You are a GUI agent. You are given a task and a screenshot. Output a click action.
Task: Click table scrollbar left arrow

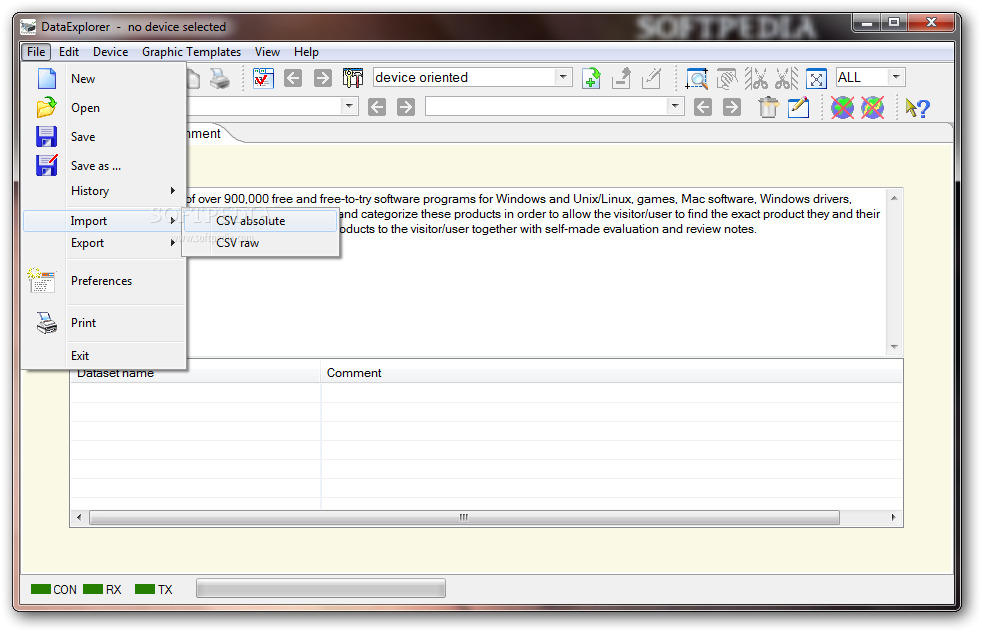79,517
